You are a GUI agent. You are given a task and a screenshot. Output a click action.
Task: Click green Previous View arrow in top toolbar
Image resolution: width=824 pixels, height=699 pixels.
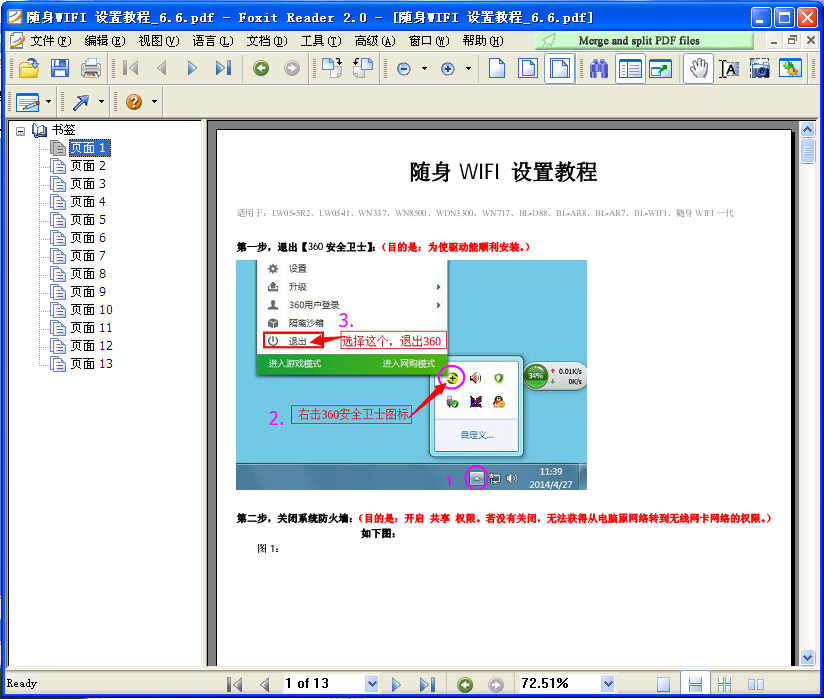(261, 68)
